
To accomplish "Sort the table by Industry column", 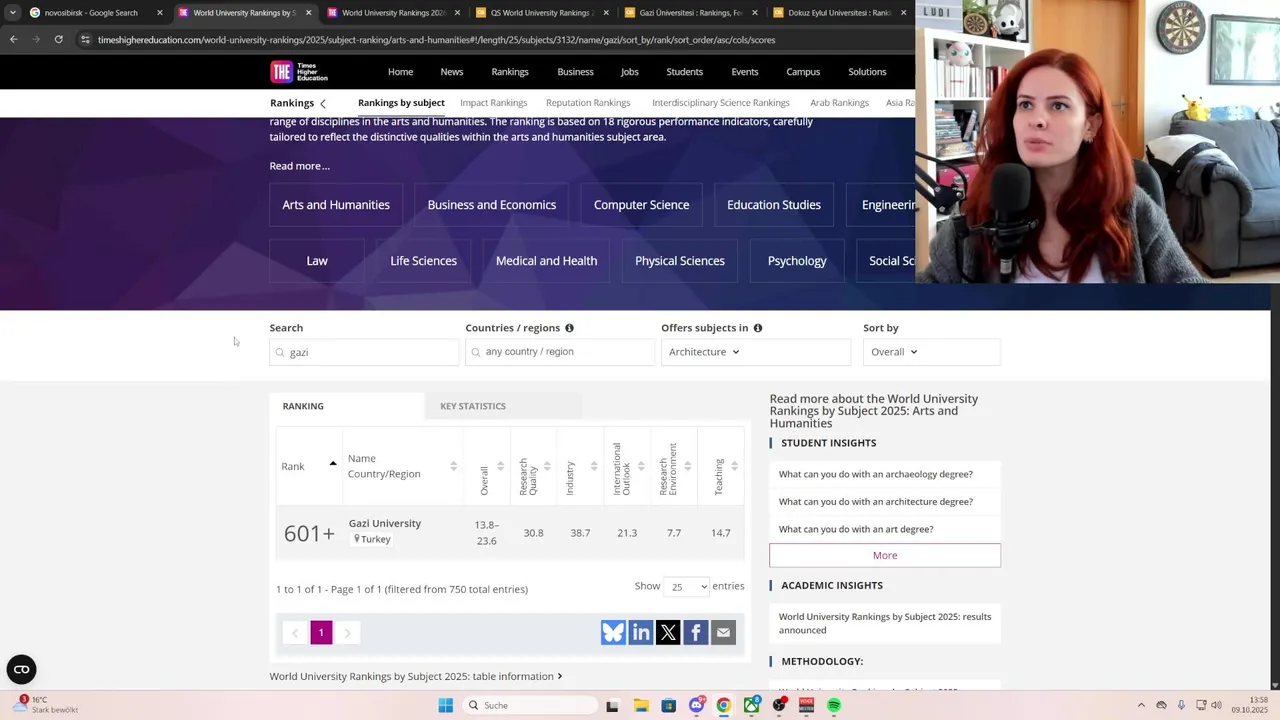I will 580,466.
